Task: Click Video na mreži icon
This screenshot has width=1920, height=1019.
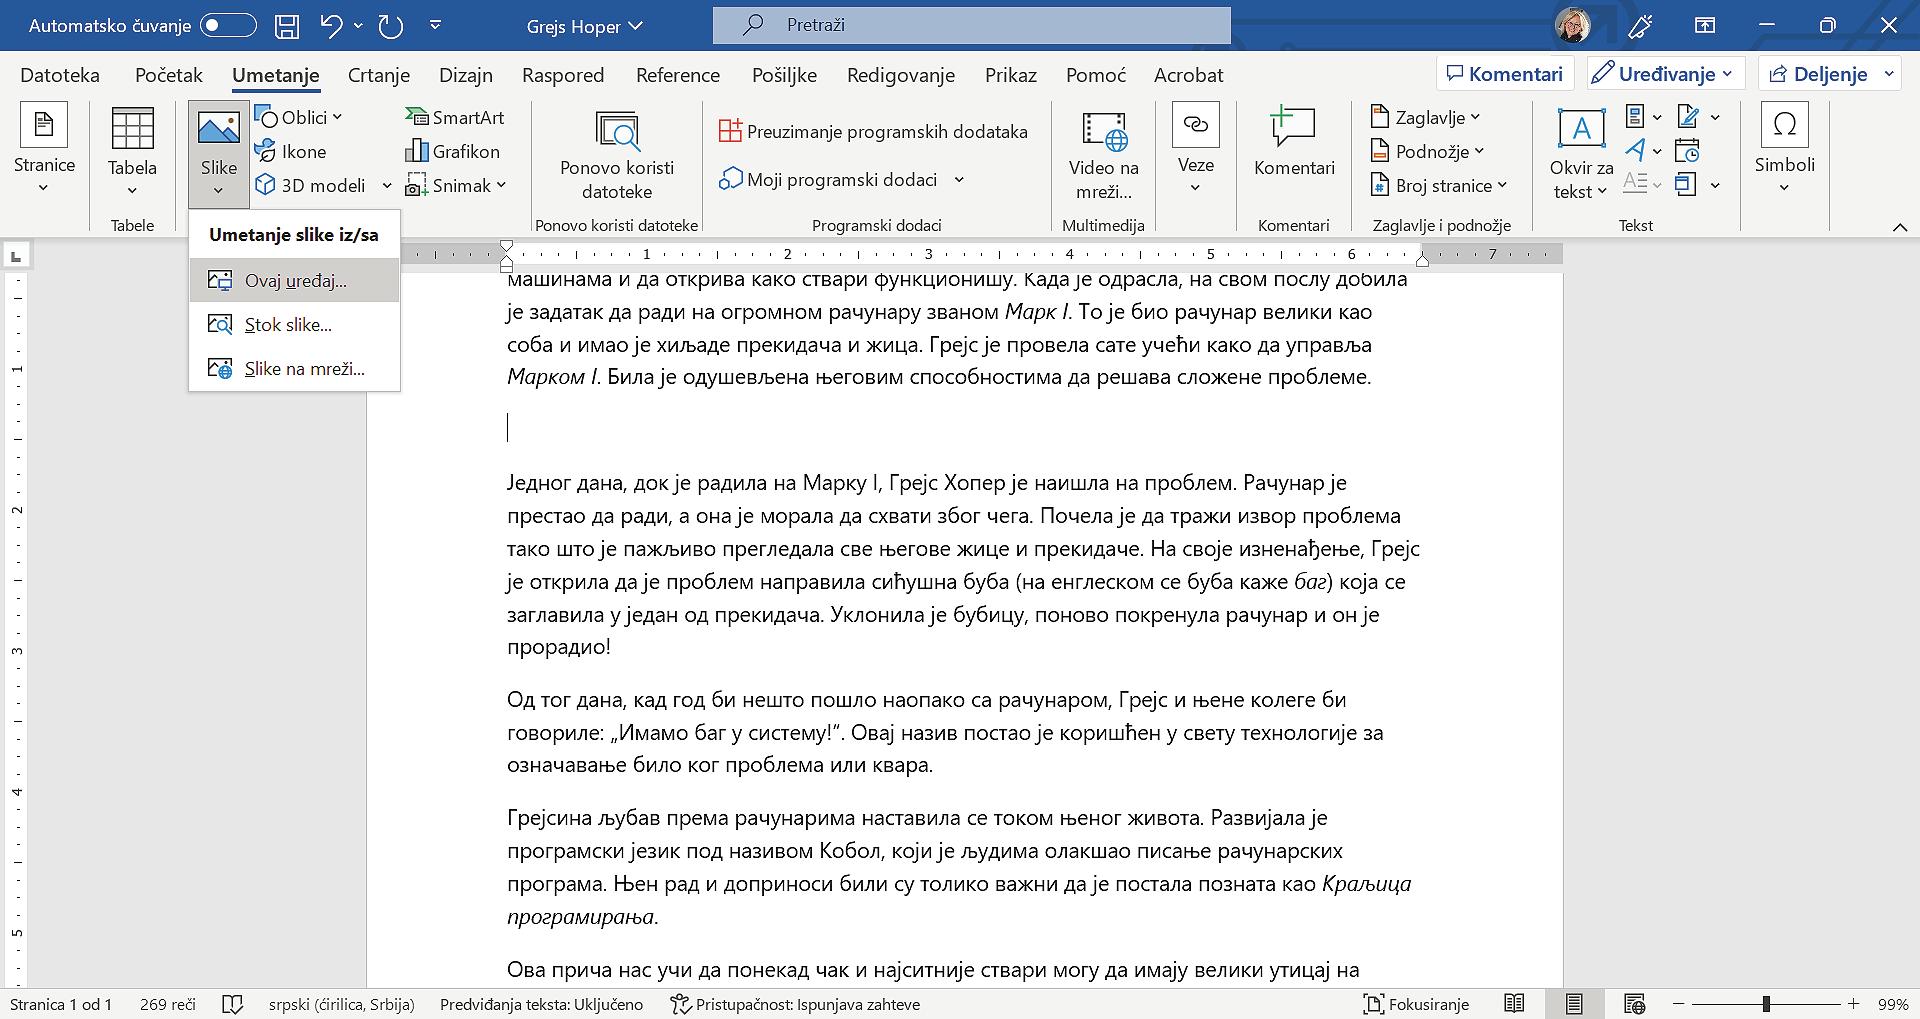Action: pyautogui.click(x=1104, y=130)
